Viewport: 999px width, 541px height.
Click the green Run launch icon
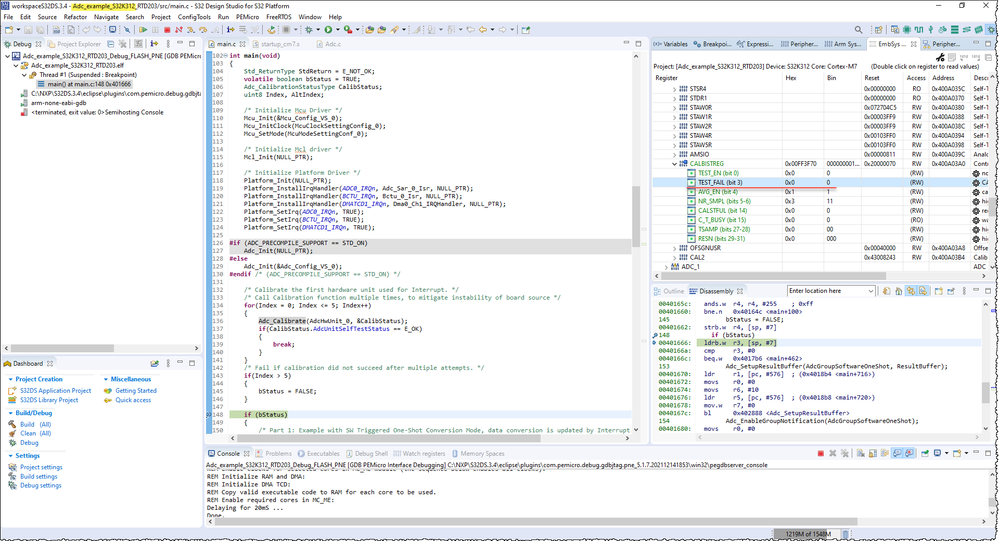point(328,30)
